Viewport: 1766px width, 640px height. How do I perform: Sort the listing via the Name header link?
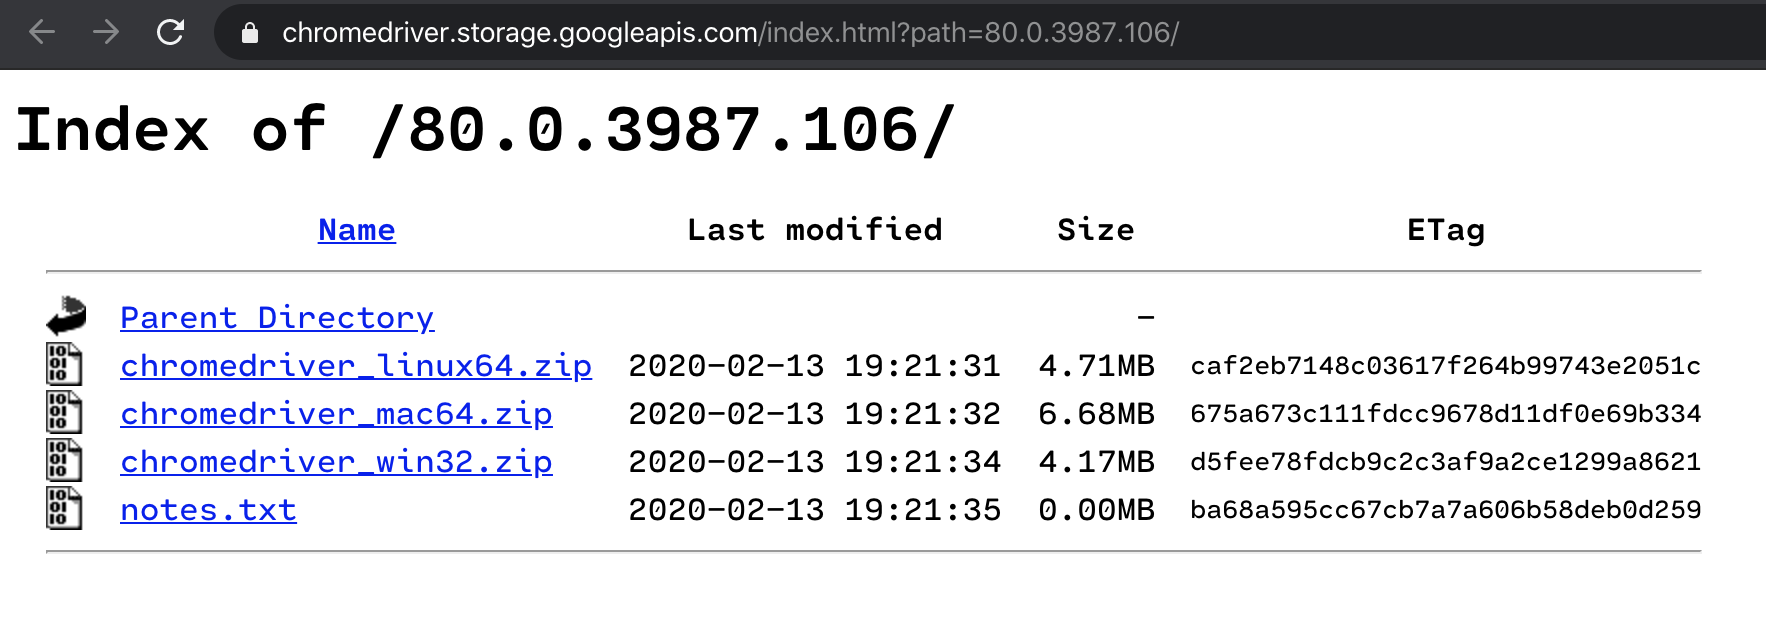[x=357, y=230]
